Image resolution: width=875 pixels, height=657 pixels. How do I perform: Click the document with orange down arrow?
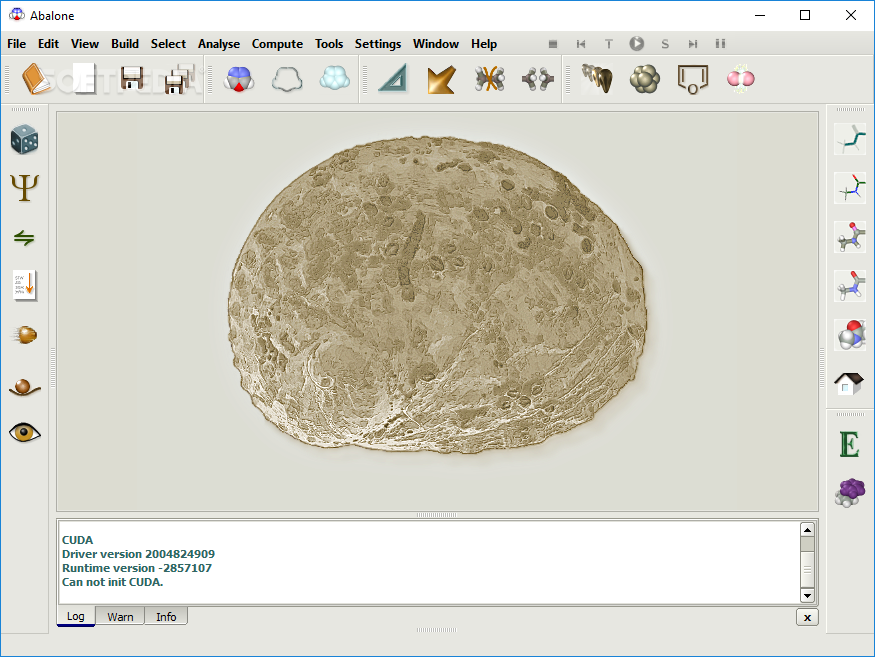pyautogui.click(x=25, y=286)
